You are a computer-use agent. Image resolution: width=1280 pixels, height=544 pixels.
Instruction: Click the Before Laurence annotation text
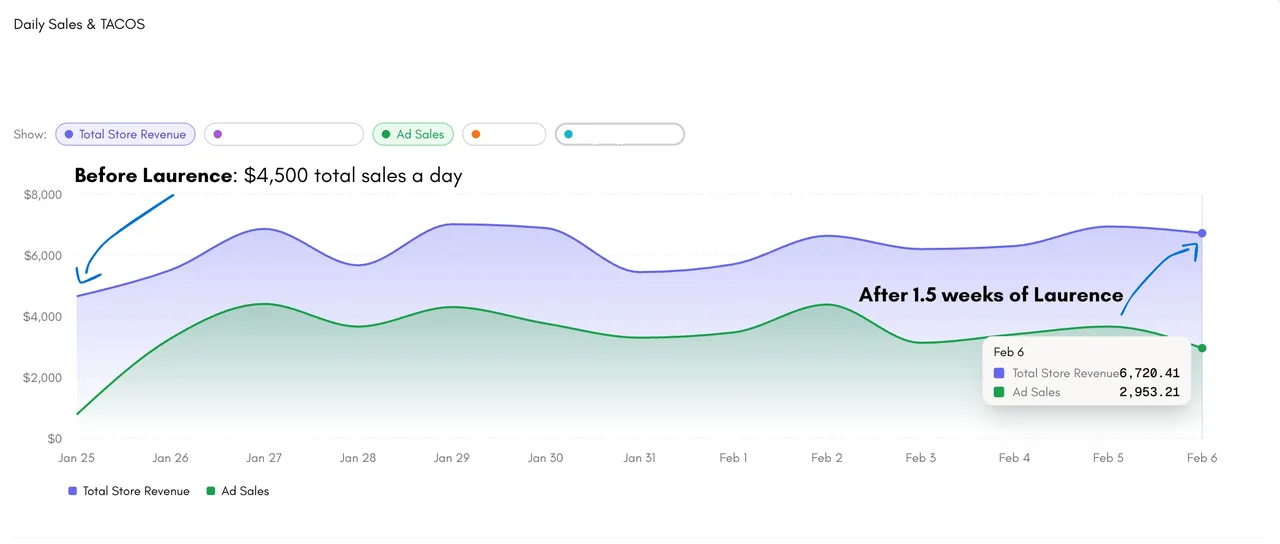[153, 176]
